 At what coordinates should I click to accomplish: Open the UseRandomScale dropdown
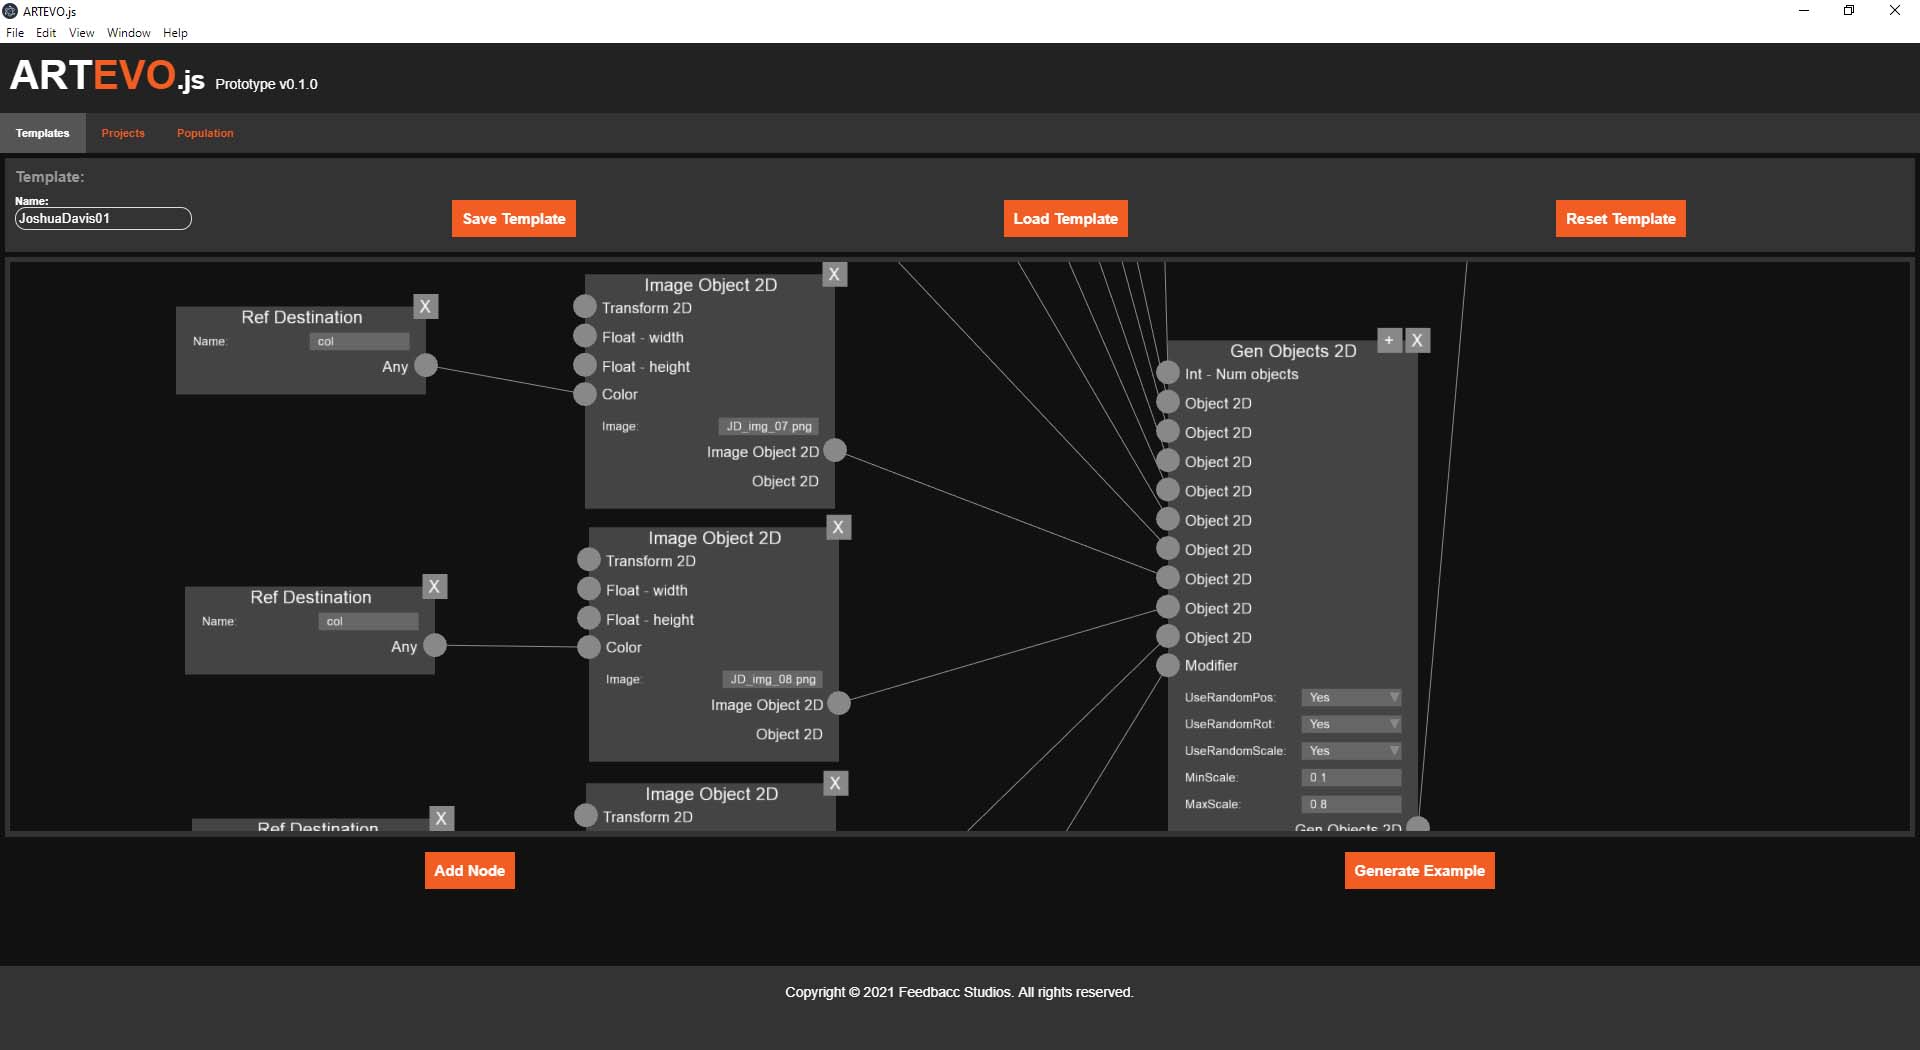pyautogui.click(x=1351, y=751)
